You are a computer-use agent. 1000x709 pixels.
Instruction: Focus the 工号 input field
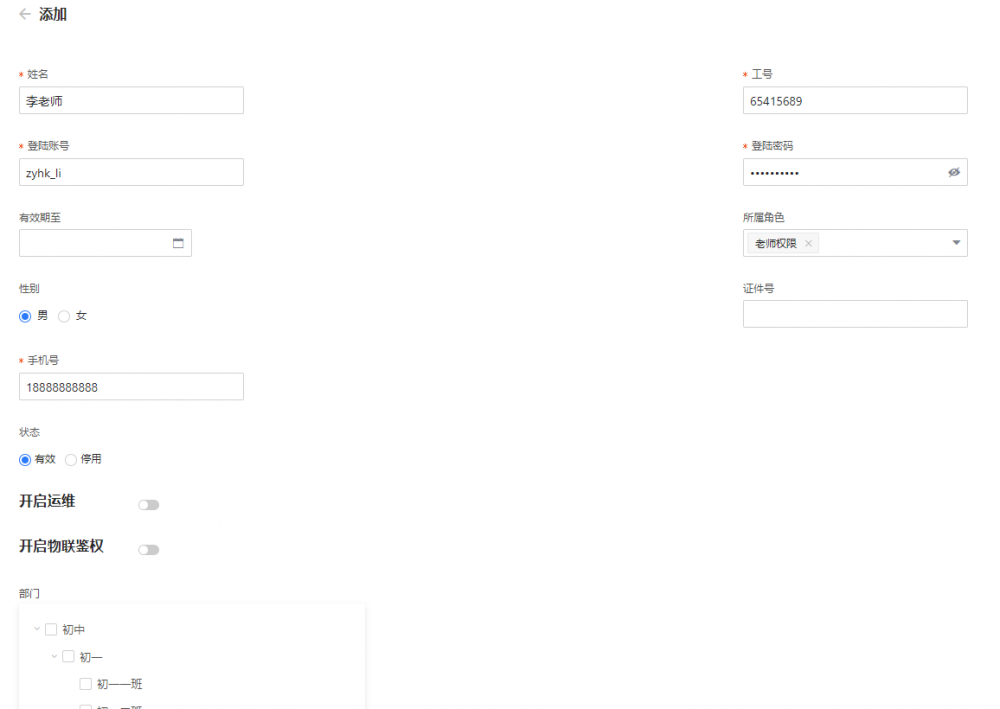855,101
